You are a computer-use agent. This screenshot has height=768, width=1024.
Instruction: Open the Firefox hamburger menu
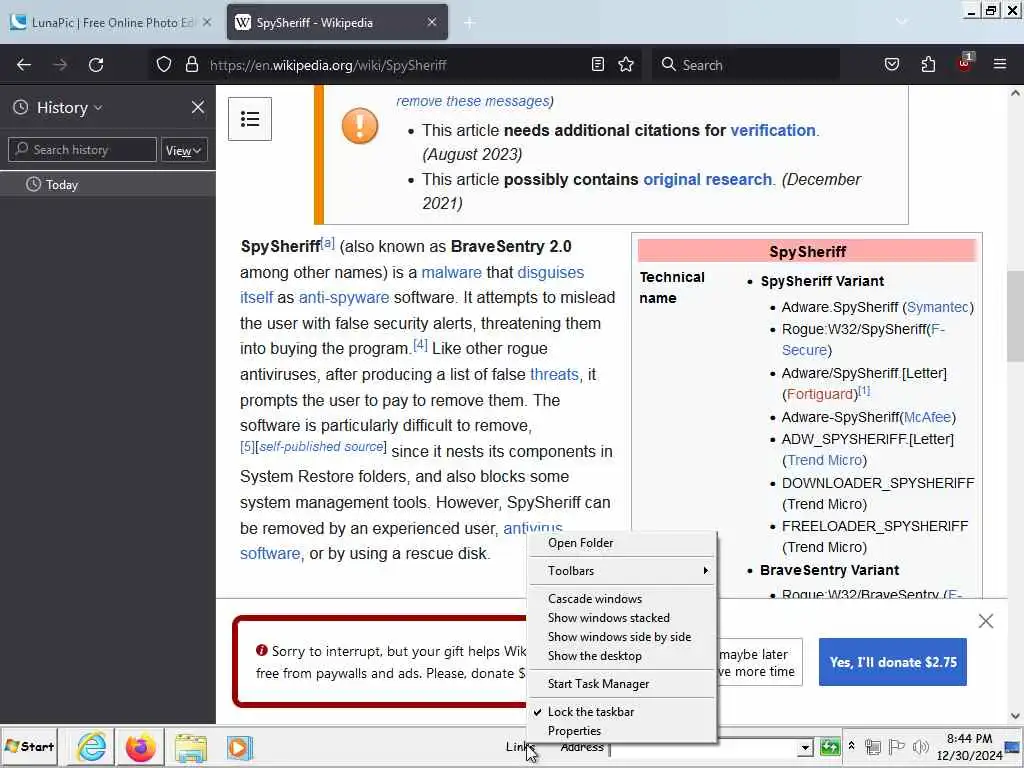pos(1000,65)
